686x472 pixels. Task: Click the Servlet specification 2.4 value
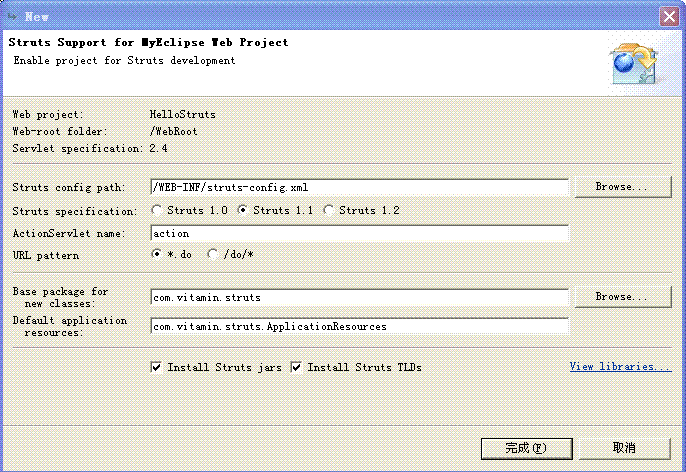(x=158, y=148)
